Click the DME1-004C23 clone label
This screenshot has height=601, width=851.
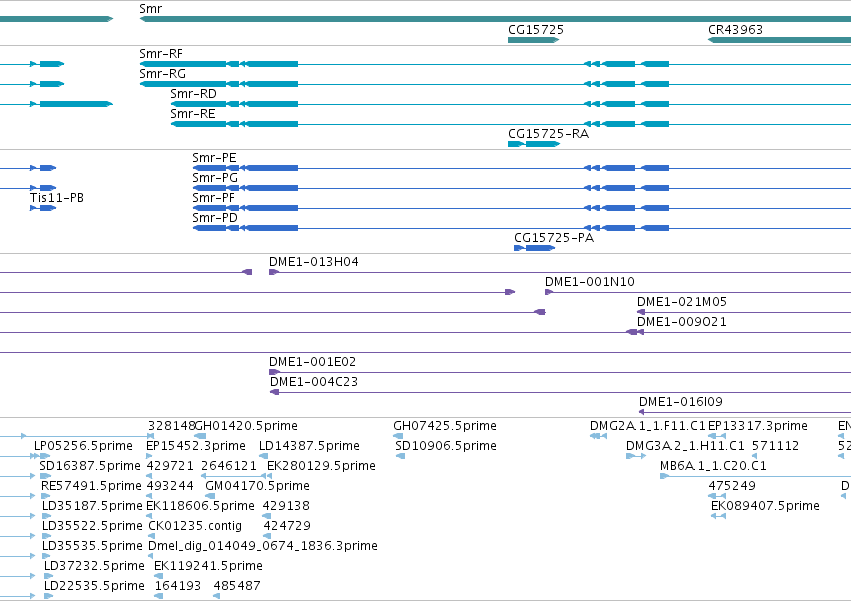tap(314, 382)
